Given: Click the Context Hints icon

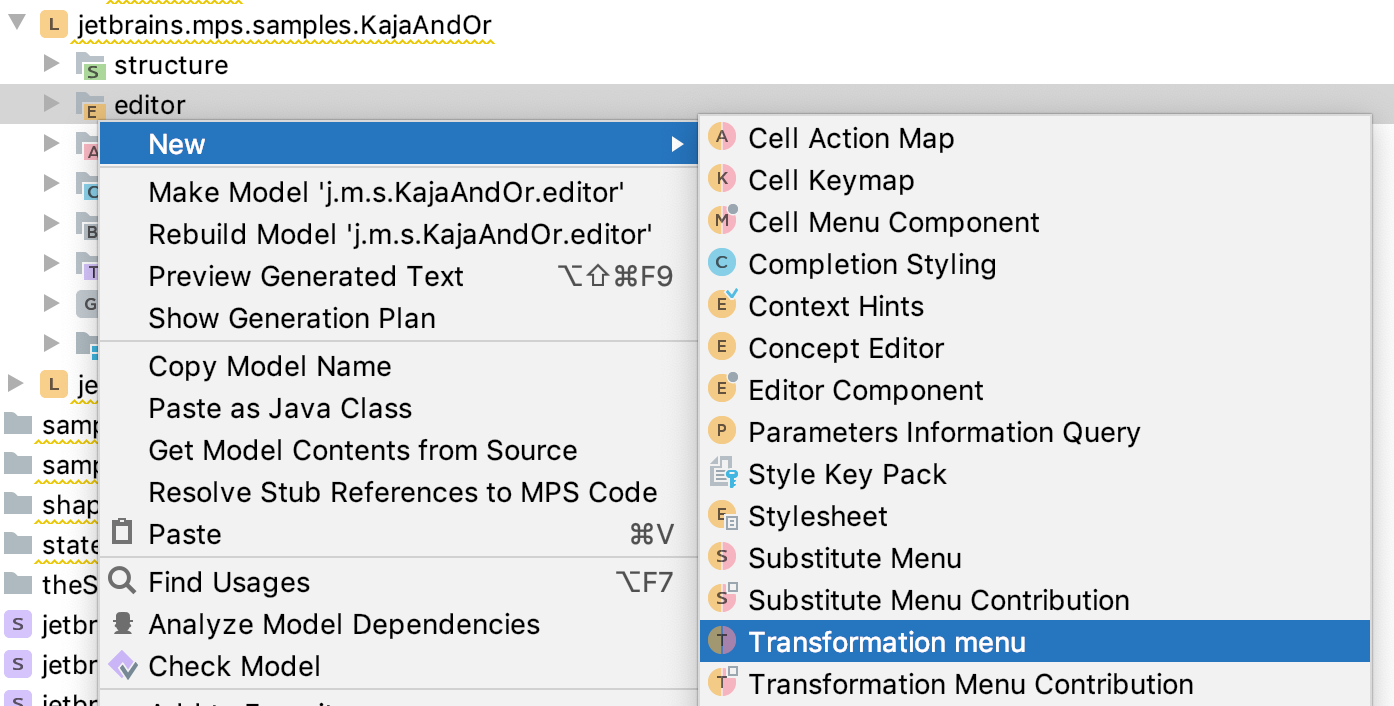Looking at the screenshot, I should pos(722,306).
